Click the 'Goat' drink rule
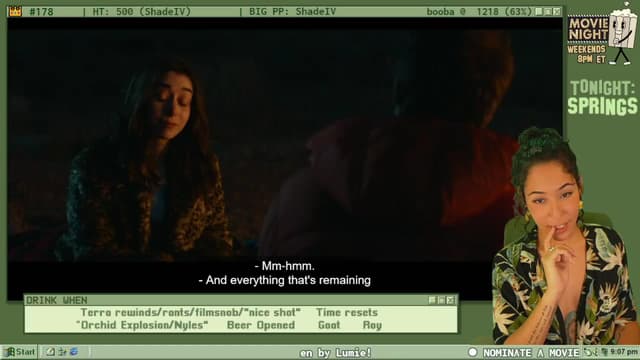 coord(329,325)
